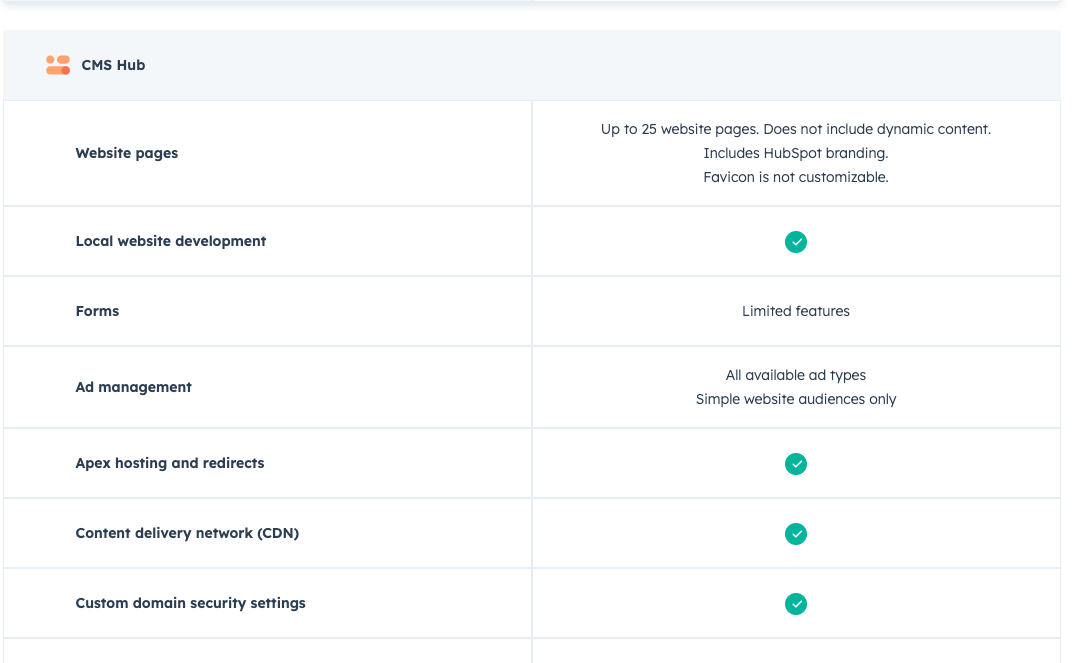Select the CMS Hub section heading
The width and height of the screenshot is (1073, 663).
(x=113, y=65)
